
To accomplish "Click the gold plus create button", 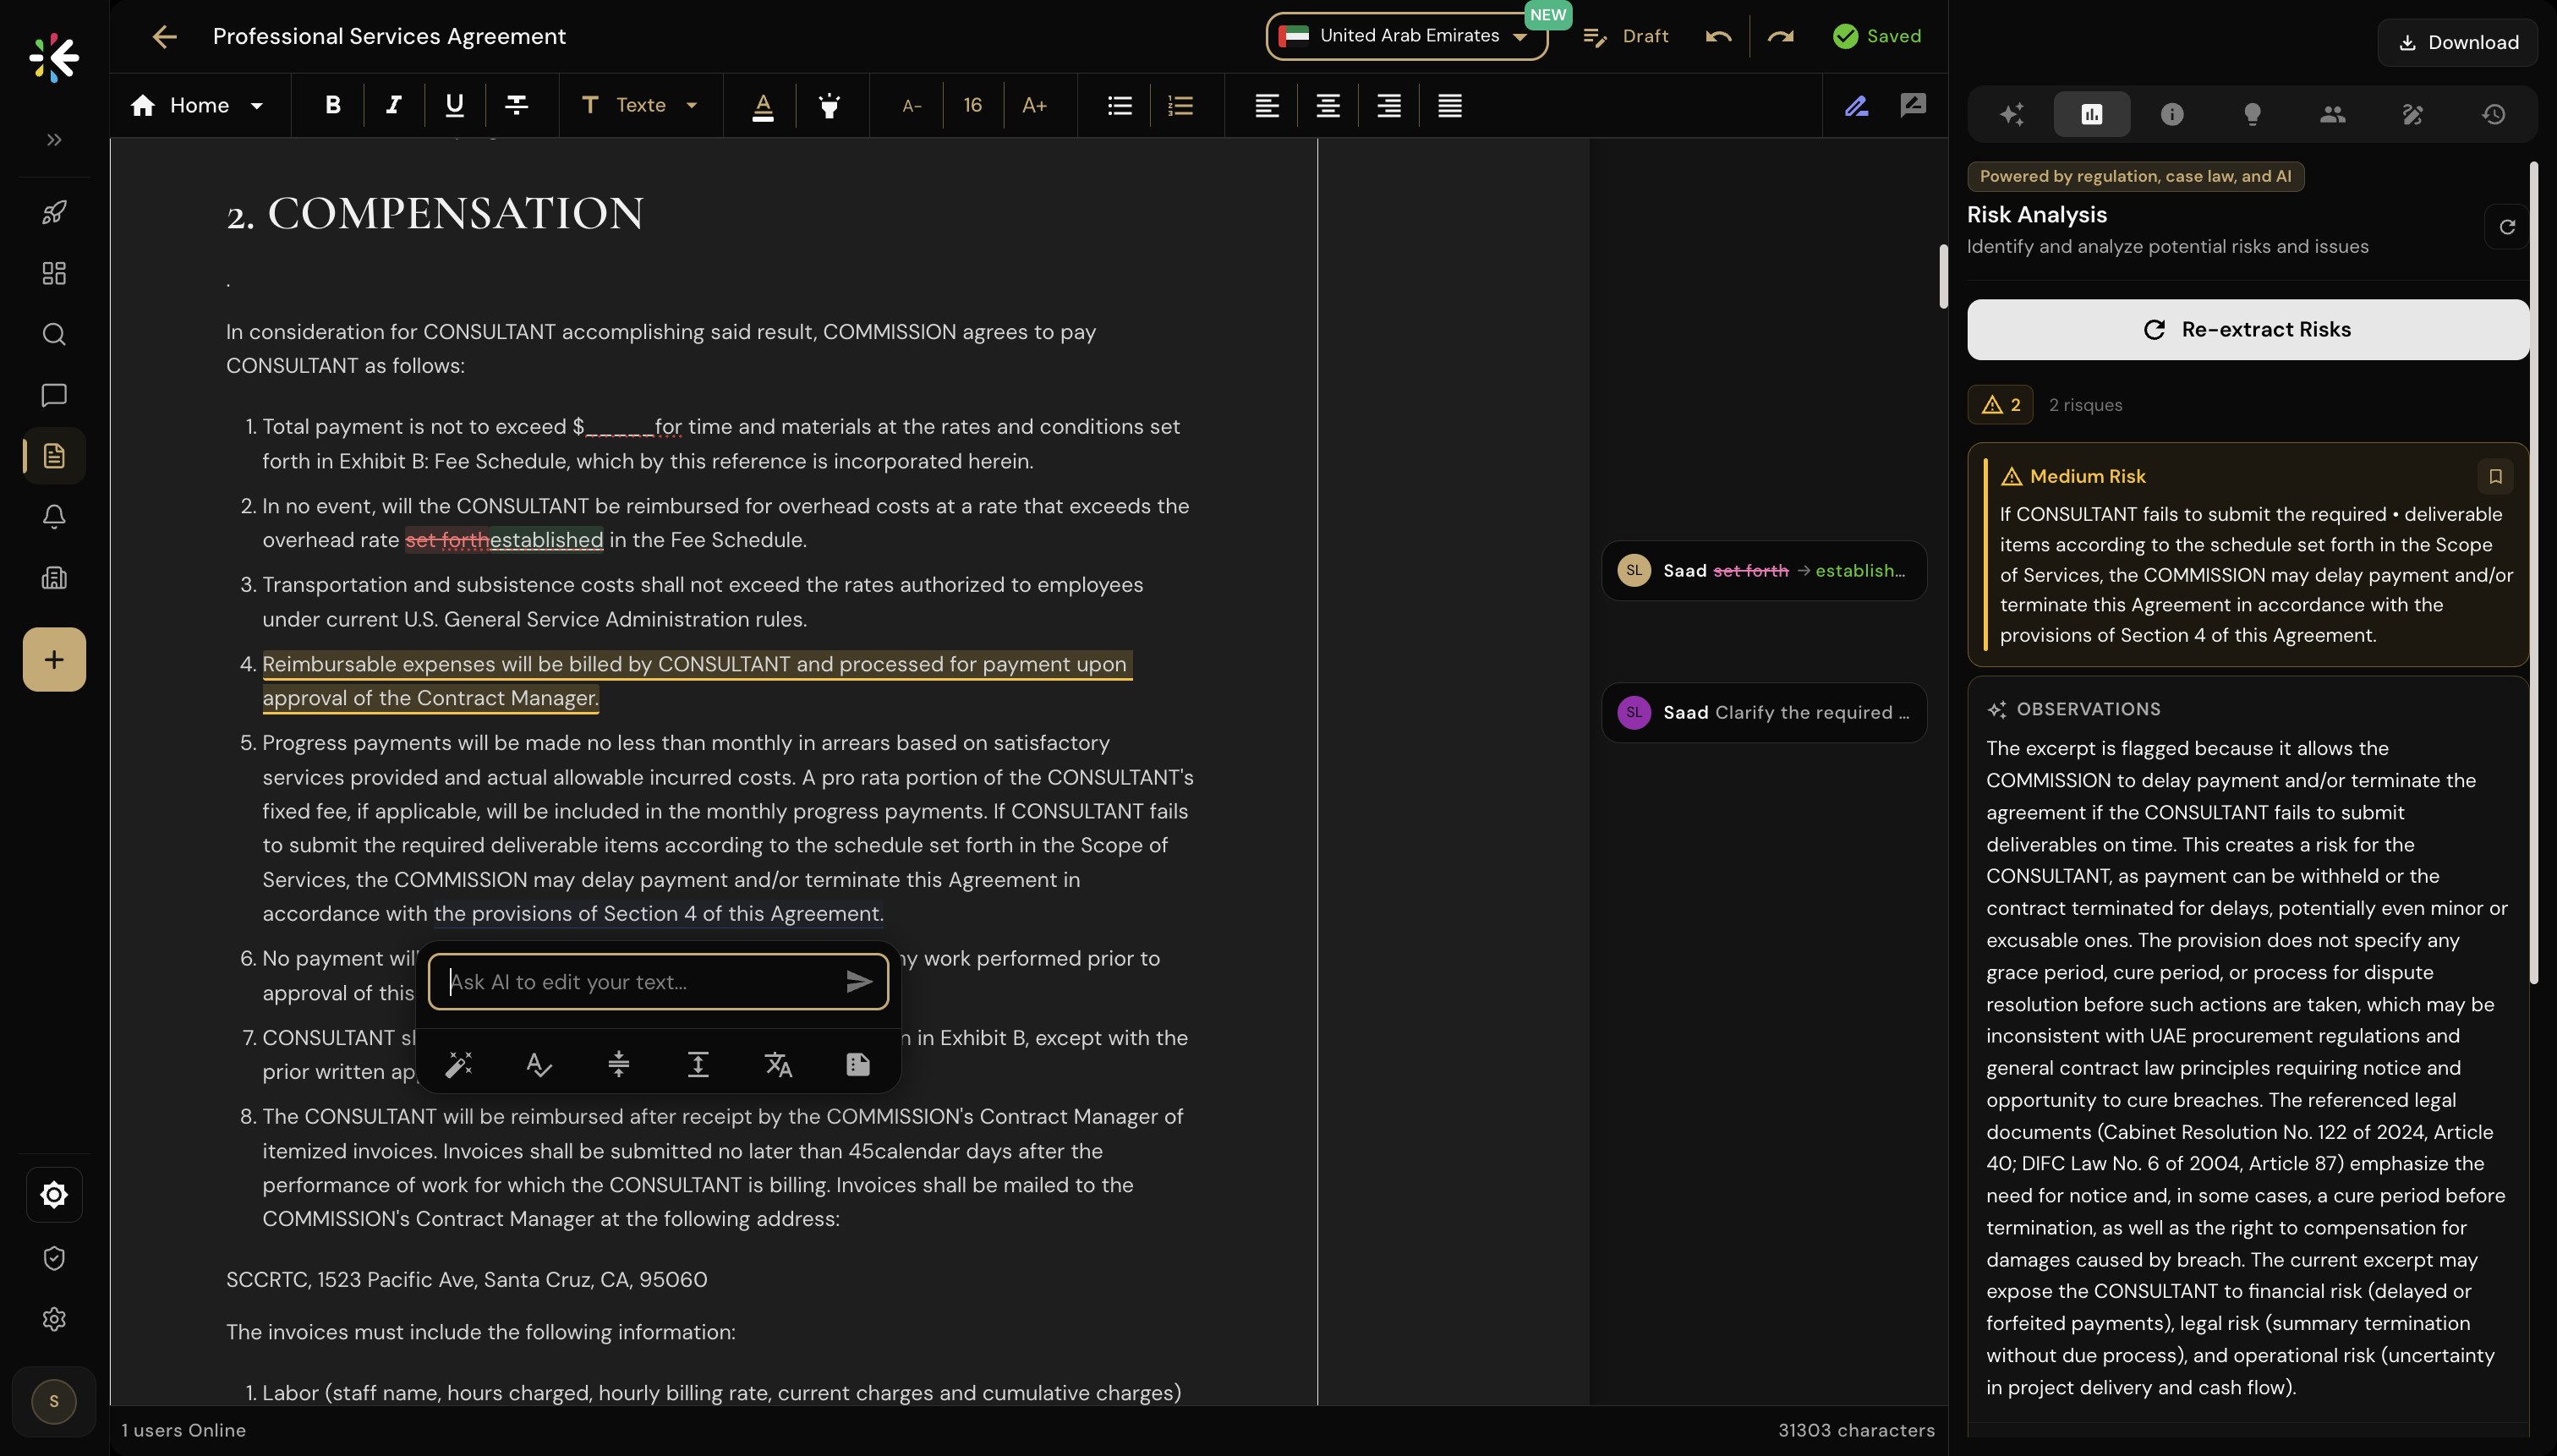I will (54, 660).
